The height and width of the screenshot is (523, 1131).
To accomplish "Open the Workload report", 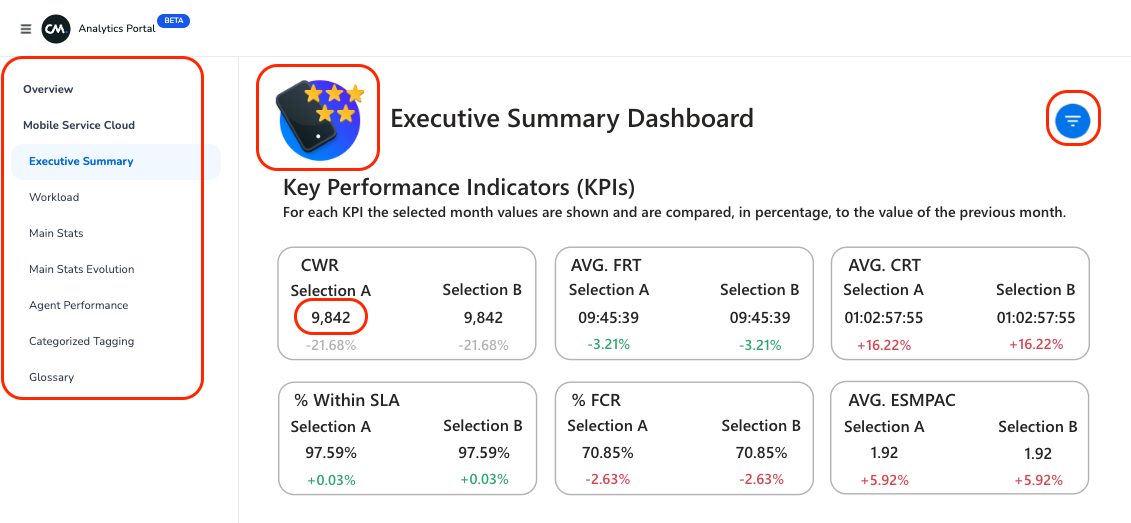I will coord(54,197).
